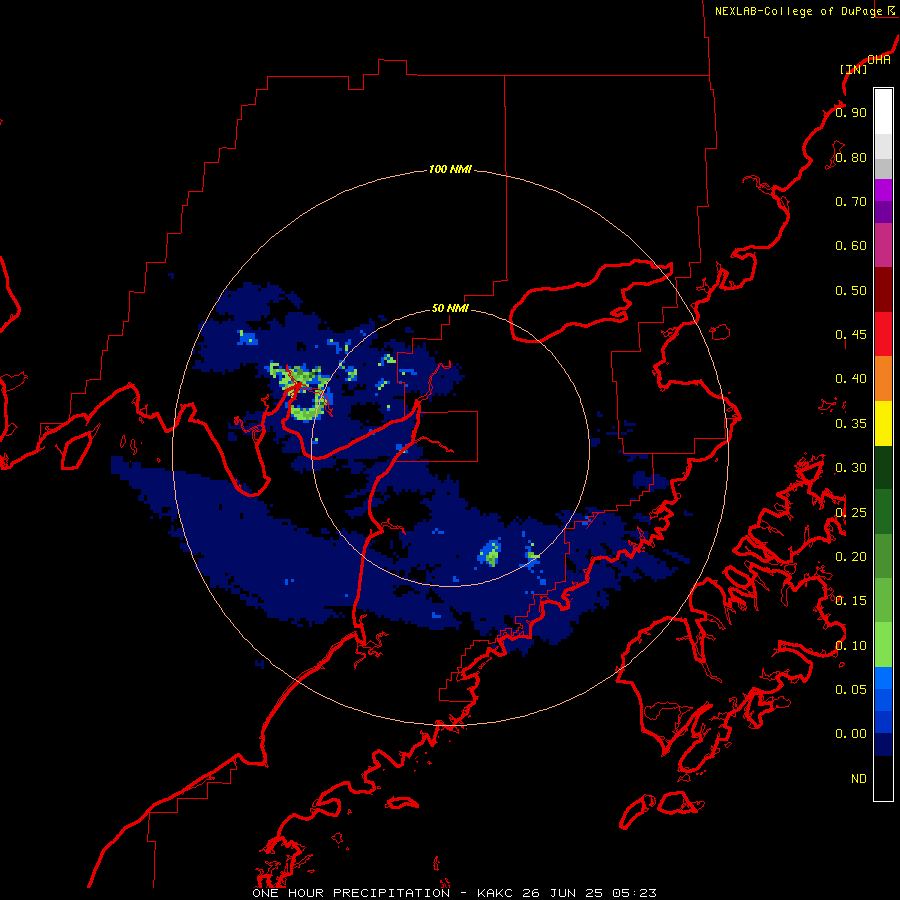This screenshot has height=900, width=900.
Task: Select the brightest light green swatch beside 0.10
Action: pyautogui.click(x=883, y=645)
